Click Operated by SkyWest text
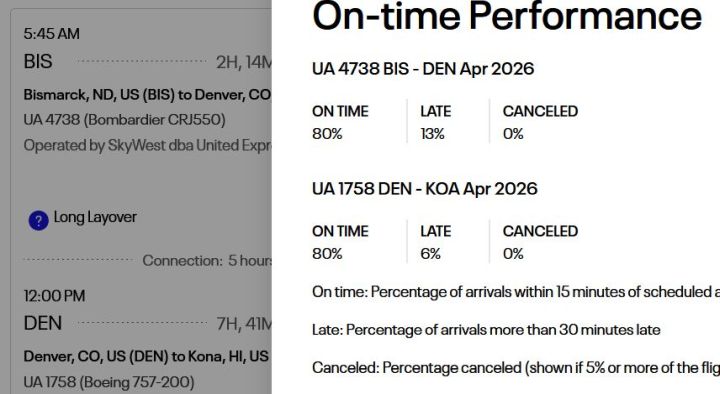This screenshot has height=394, width=720. coord(147,146)
